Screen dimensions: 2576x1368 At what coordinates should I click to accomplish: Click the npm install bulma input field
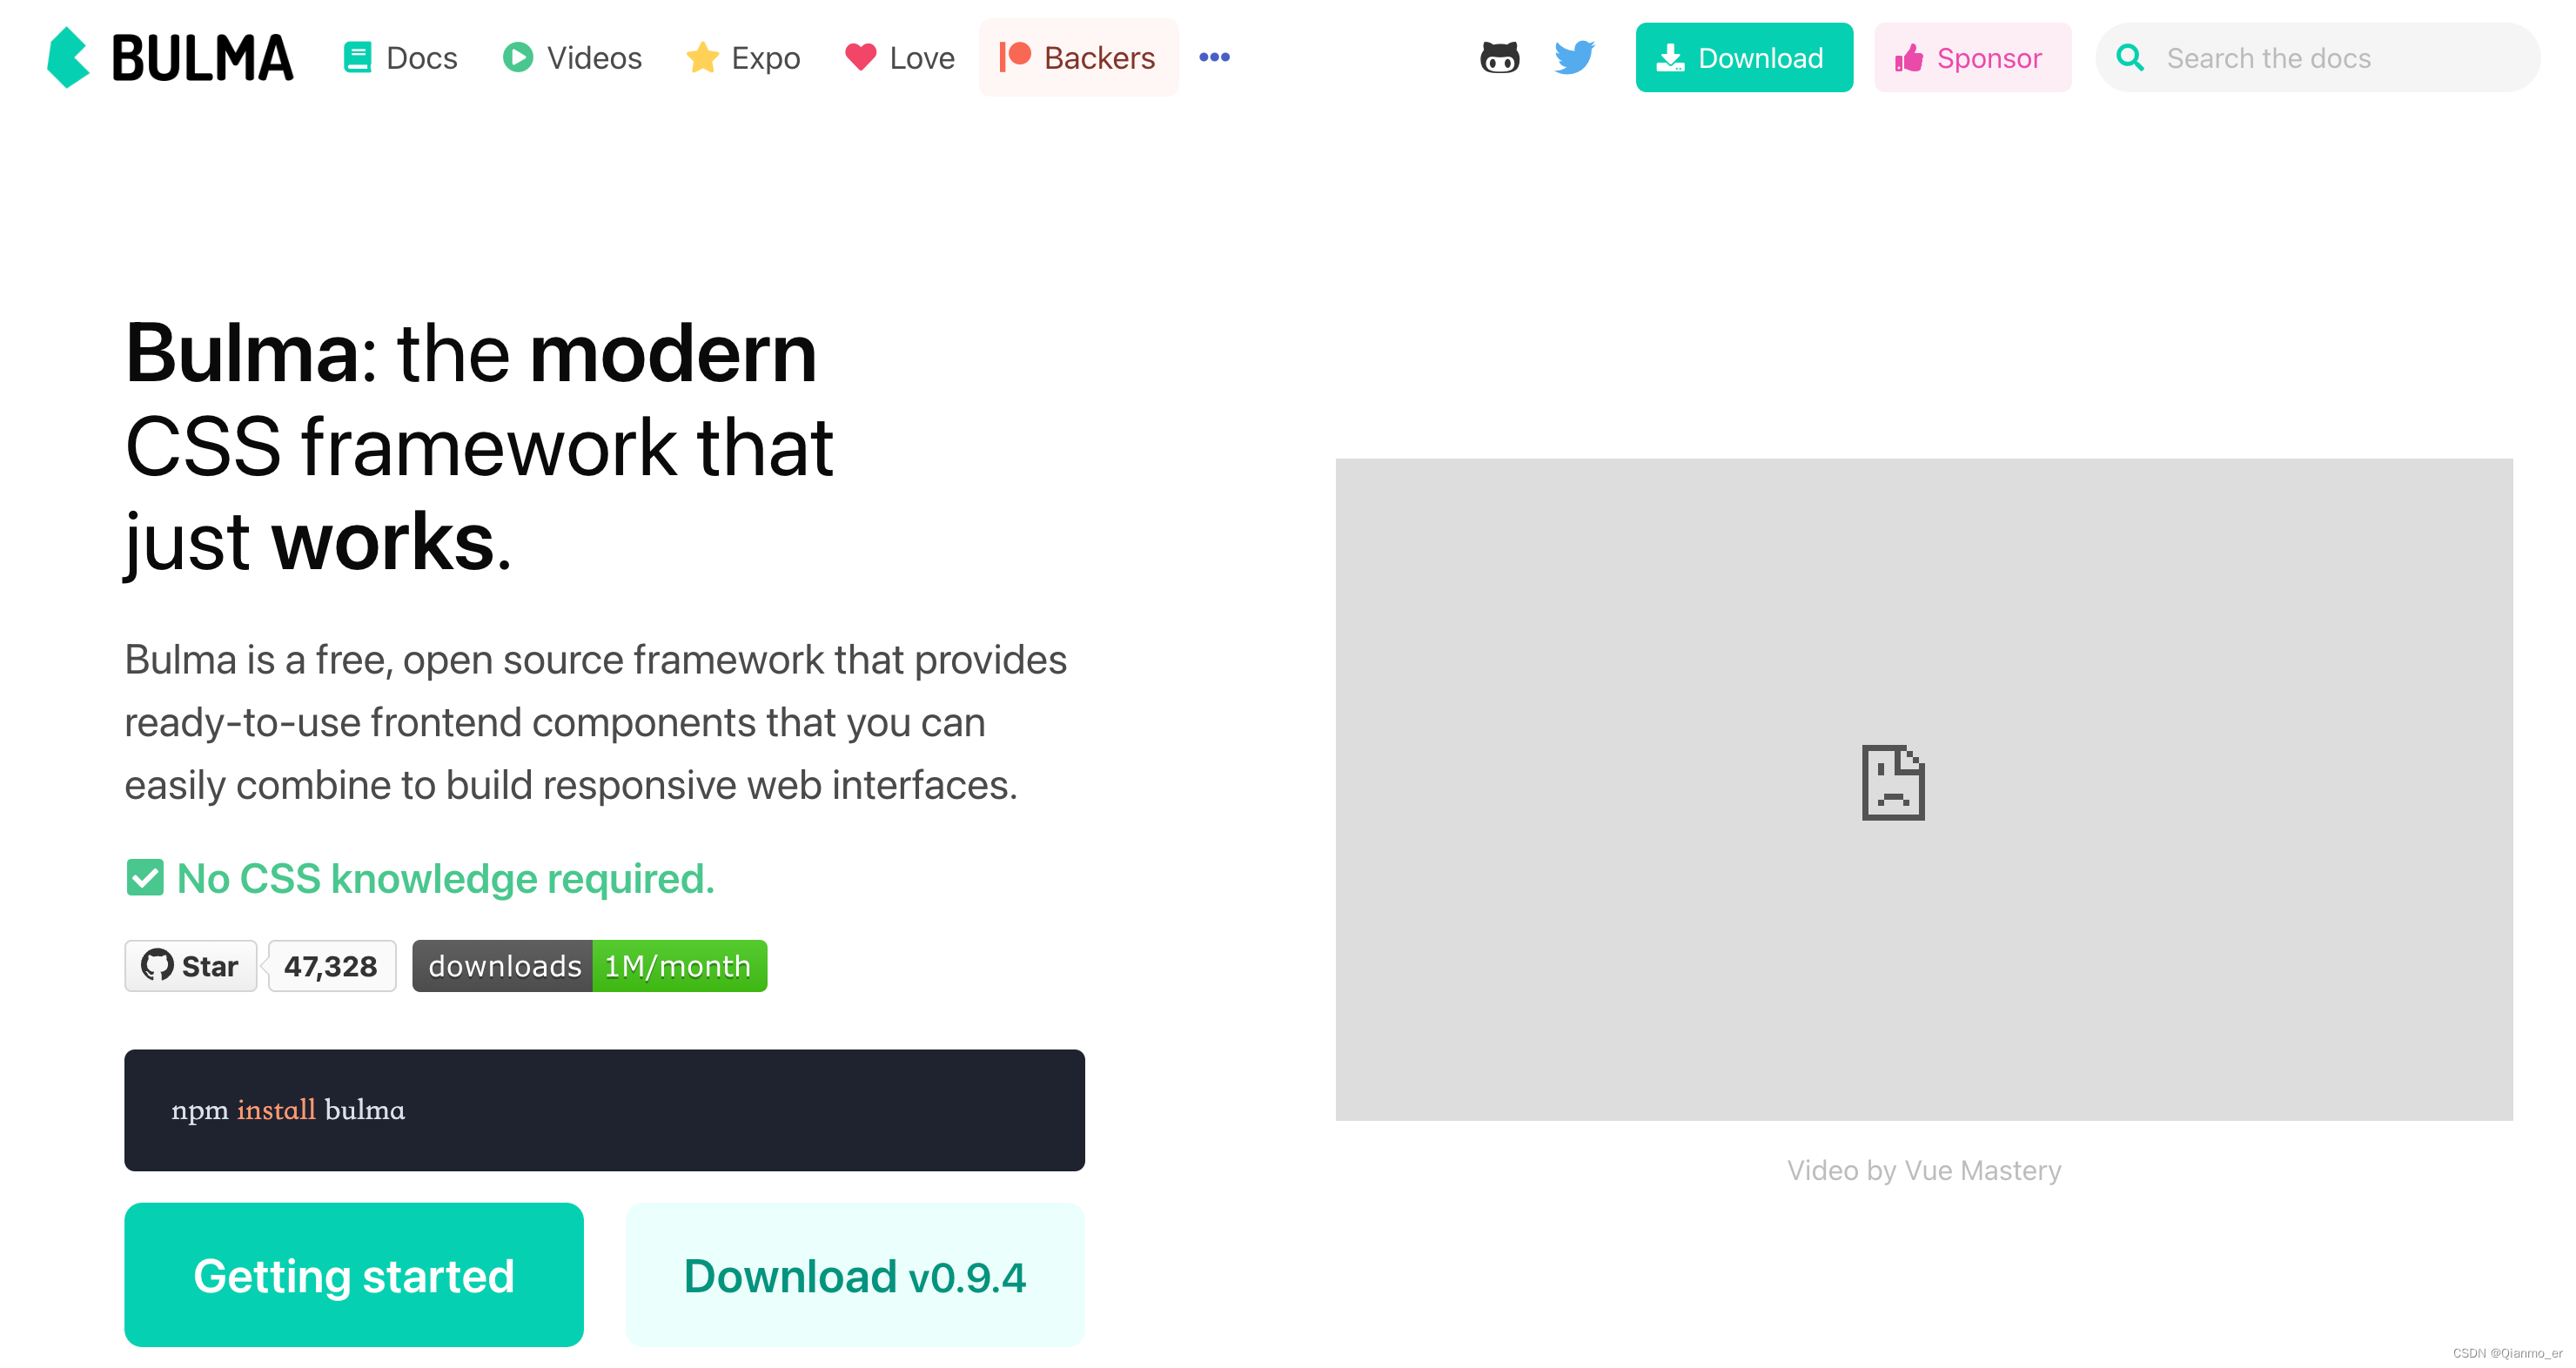[x=605, y=1109]
